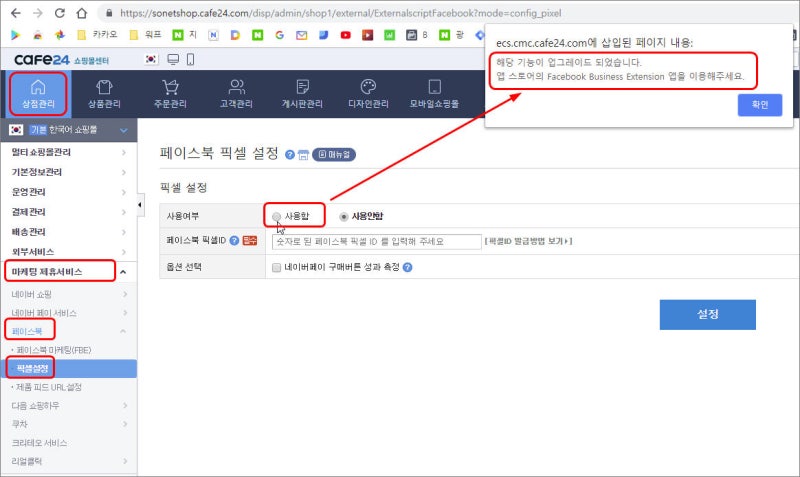Expand 기본정보관리 in sidebar
Screen dimensions: 800x477
[69, 172]
